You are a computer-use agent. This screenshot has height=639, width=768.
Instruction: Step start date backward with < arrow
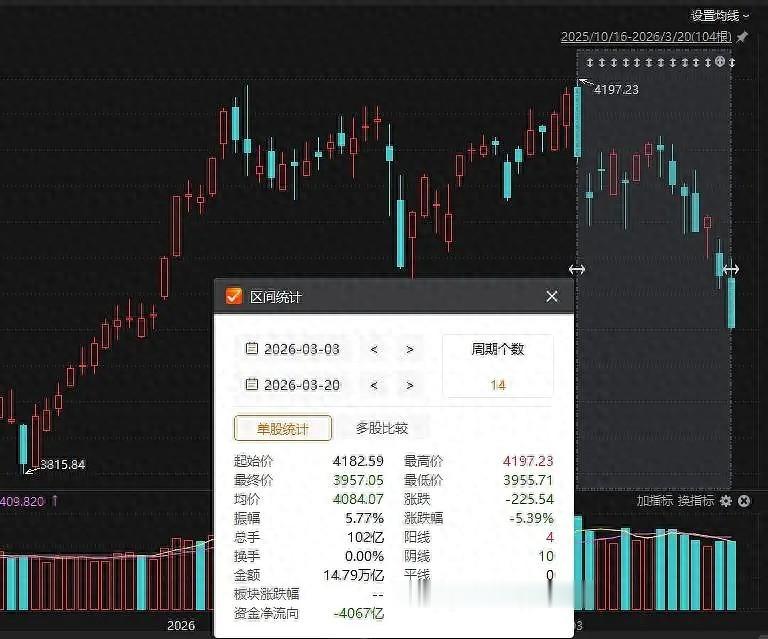coord(374,349)
